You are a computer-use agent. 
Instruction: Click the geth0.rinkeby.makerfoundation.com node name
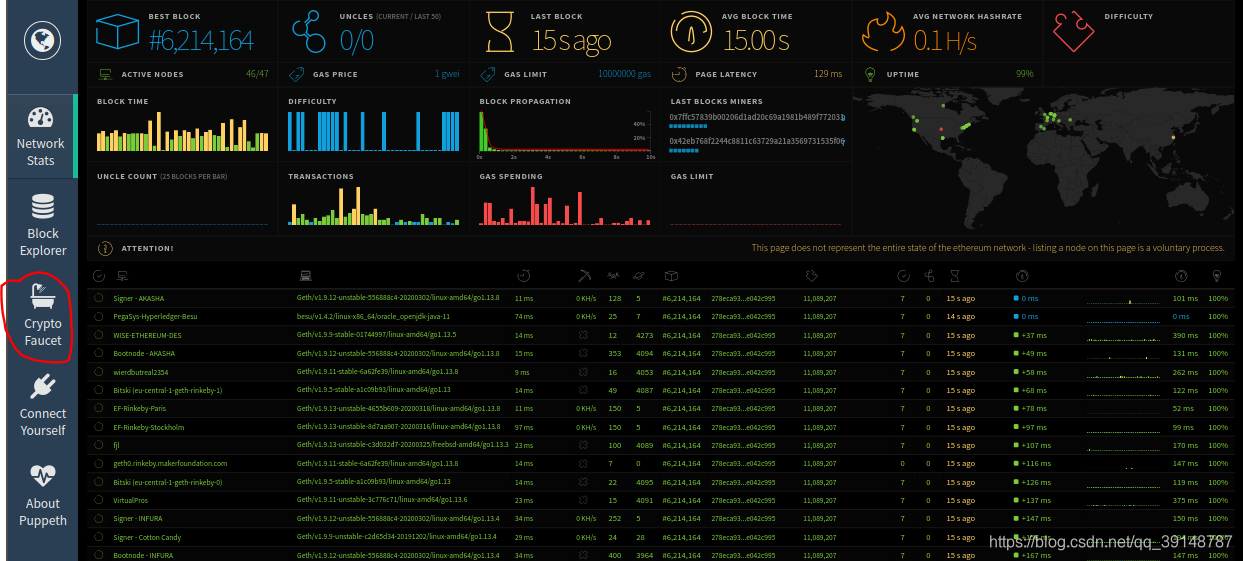click(x=170, y=463)
